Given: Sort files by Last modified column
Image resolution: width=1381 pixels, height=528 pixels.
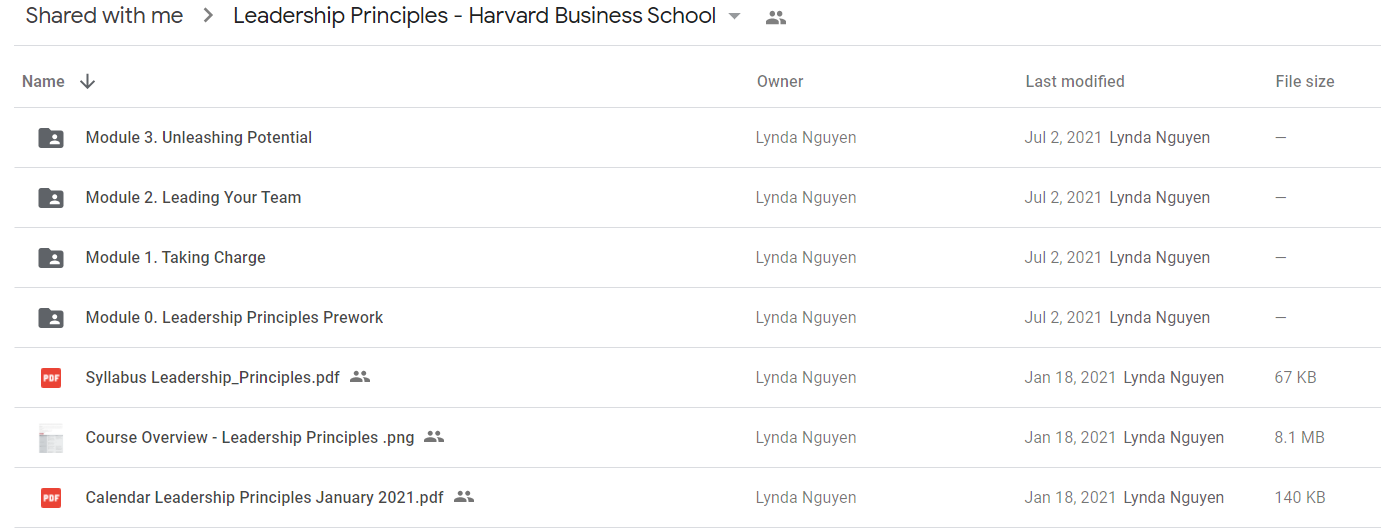Looking at the screenshot, I should pyautogui.click(x=1075, y=82).
